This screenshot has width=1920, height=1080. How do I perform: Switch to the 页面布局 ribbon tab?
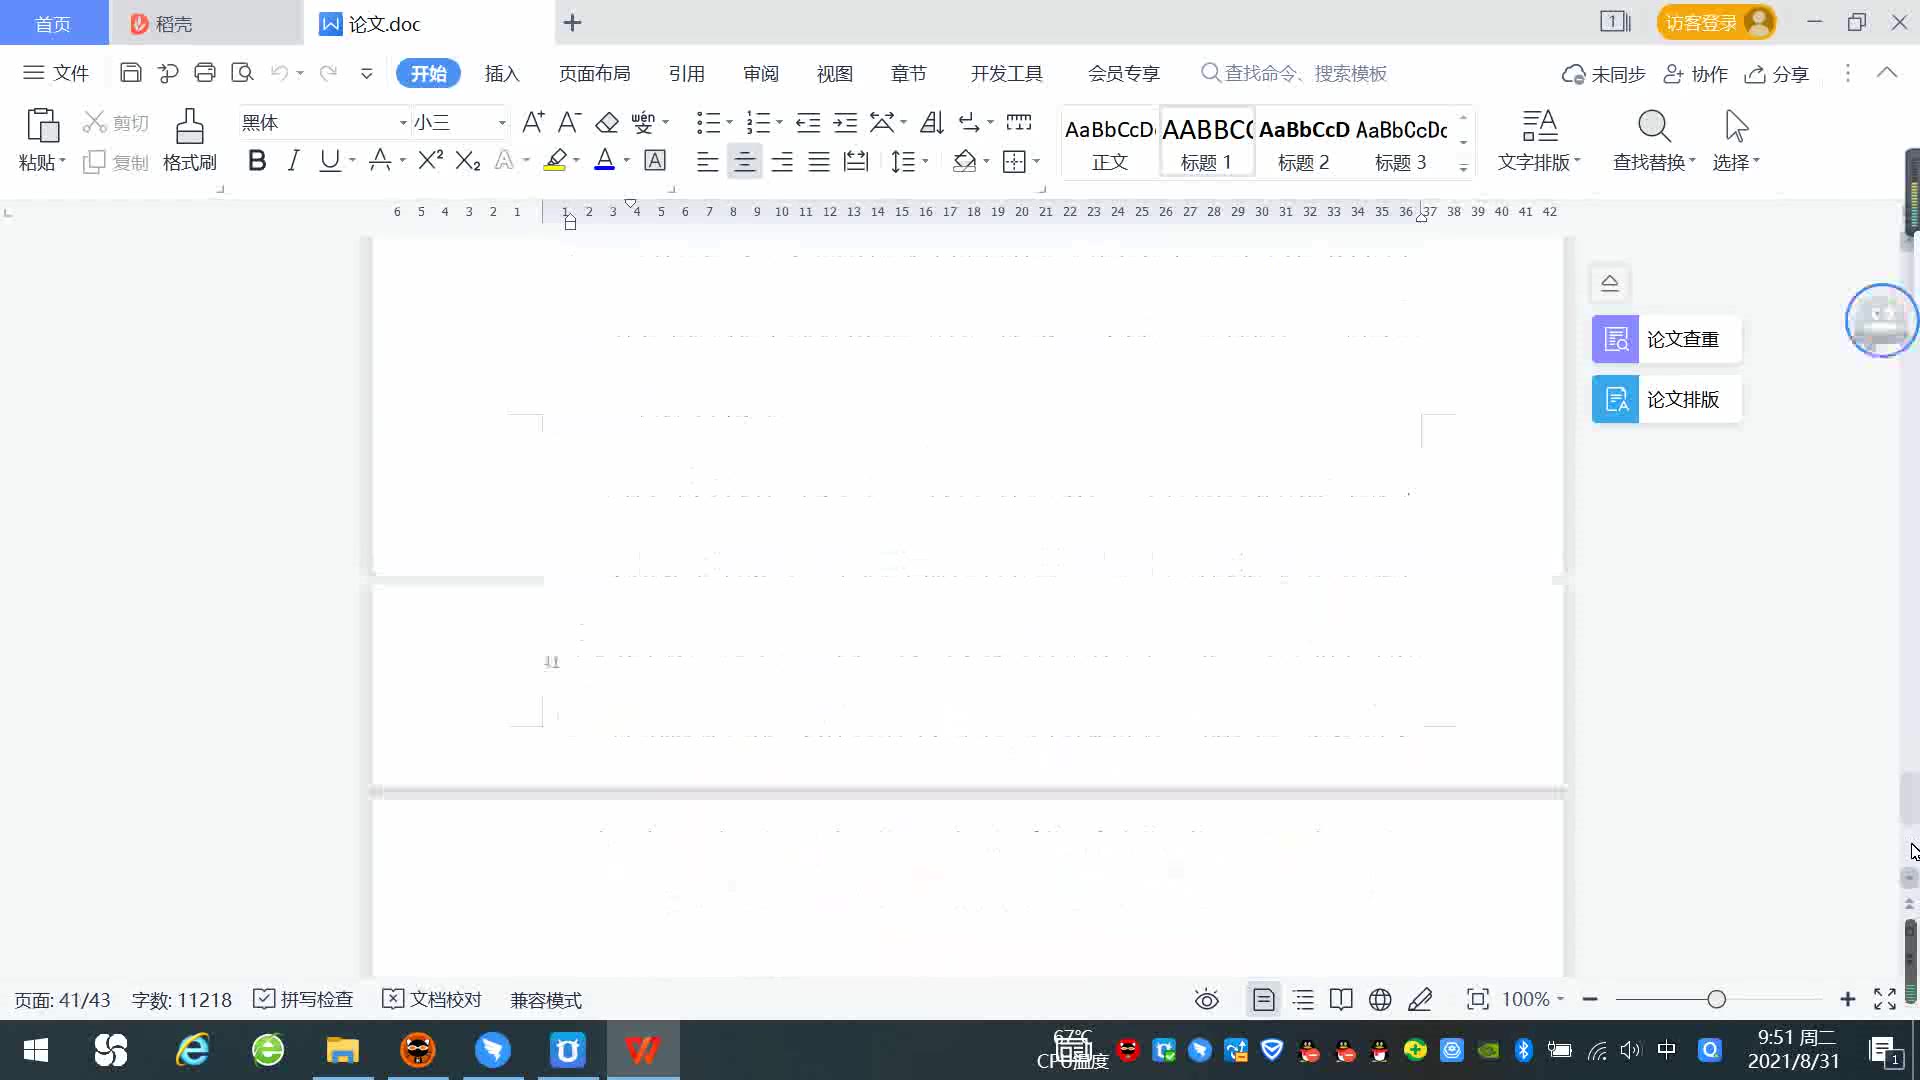594,73
